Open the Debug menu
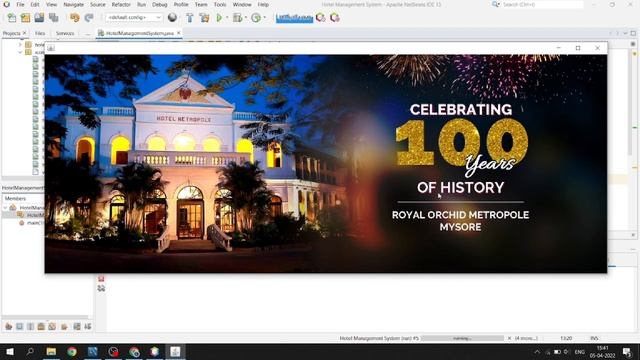Screen dimensions: 640x360 pos(160,4)
